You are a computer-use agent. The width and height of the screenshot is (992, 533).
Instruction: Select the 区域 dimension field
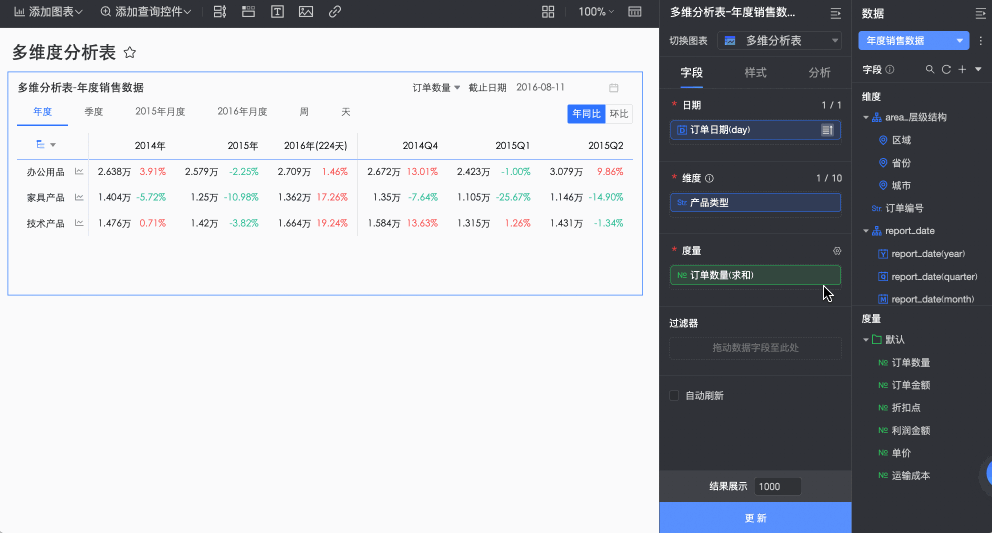pos(901,140)
